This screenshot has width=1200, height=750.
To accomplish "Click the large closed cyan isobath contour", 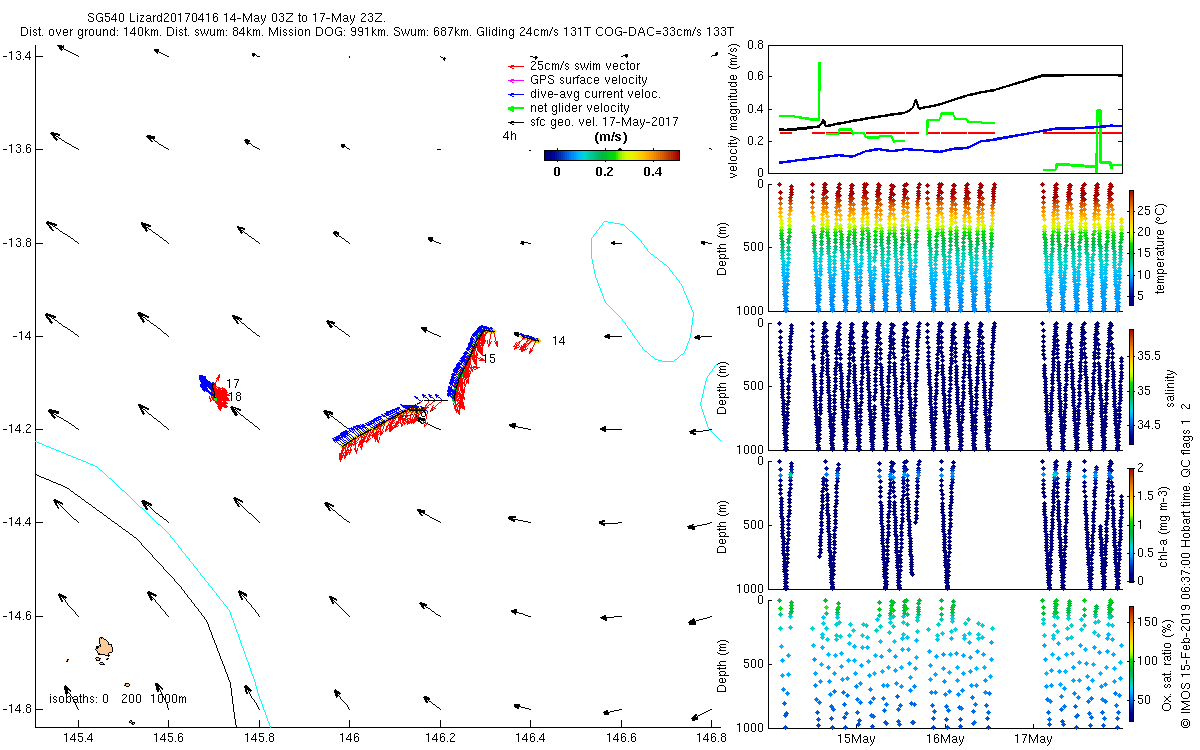I will (642, 290).
